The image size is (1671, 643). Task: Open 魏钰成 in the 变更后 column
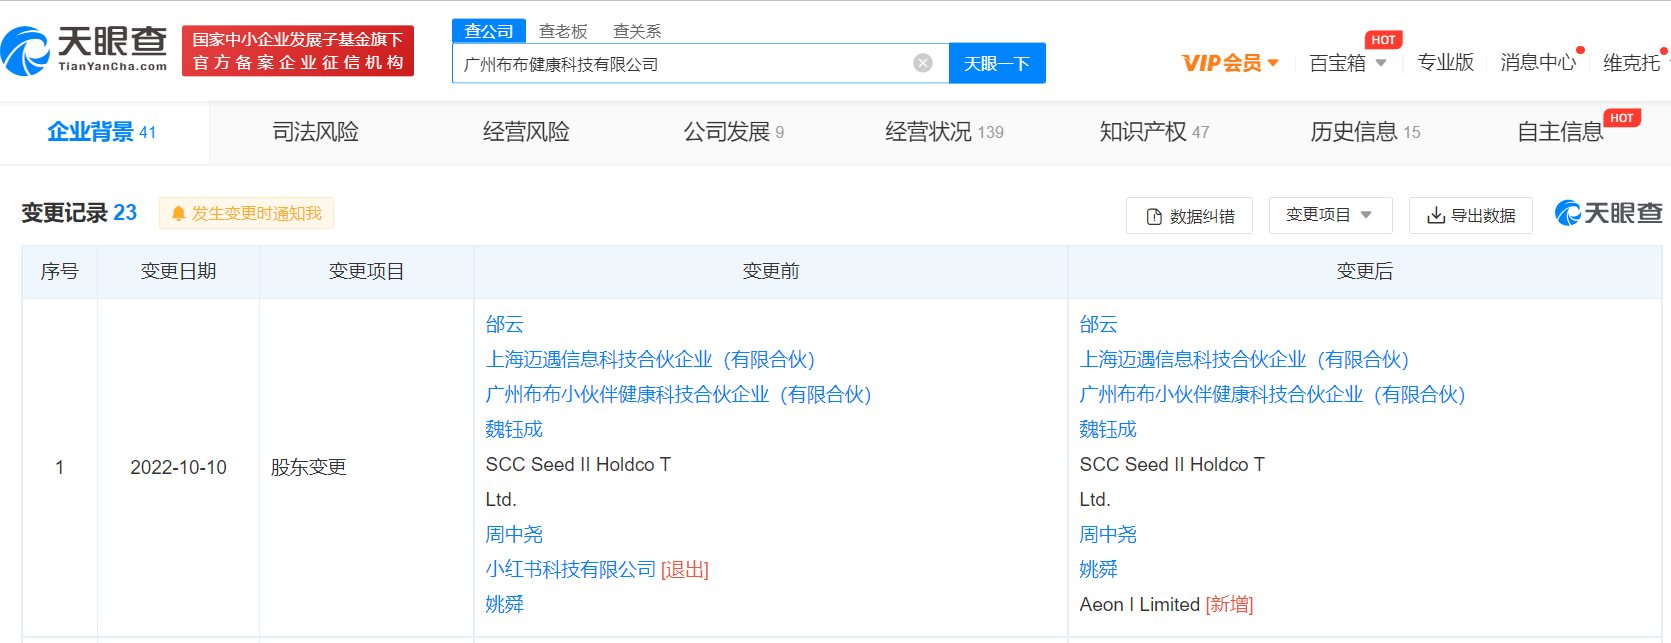tap(1108, 429)
